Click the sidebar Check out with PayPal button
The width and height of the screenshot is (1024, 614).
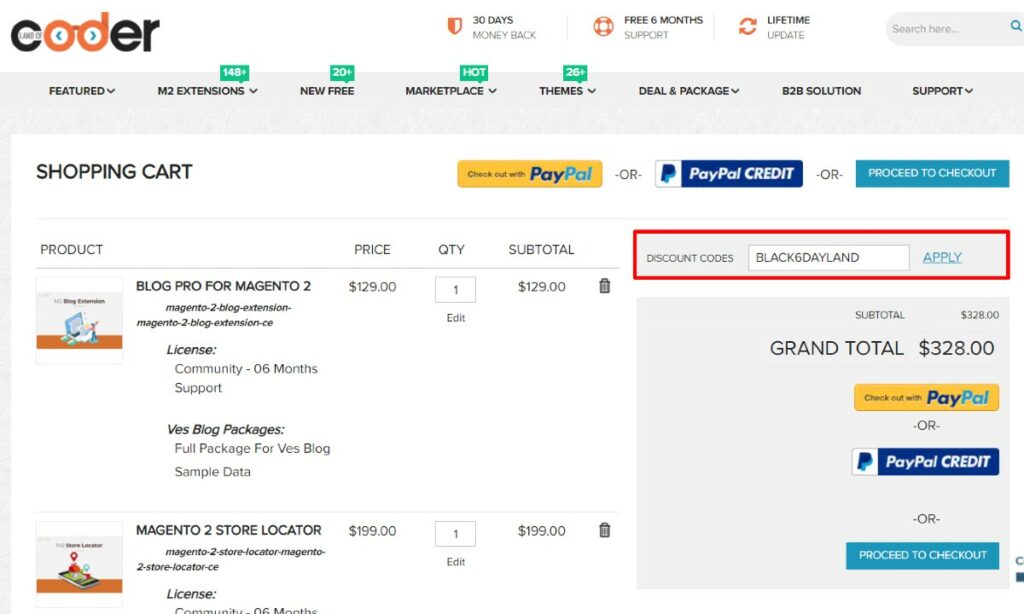[x=926, y=397]
